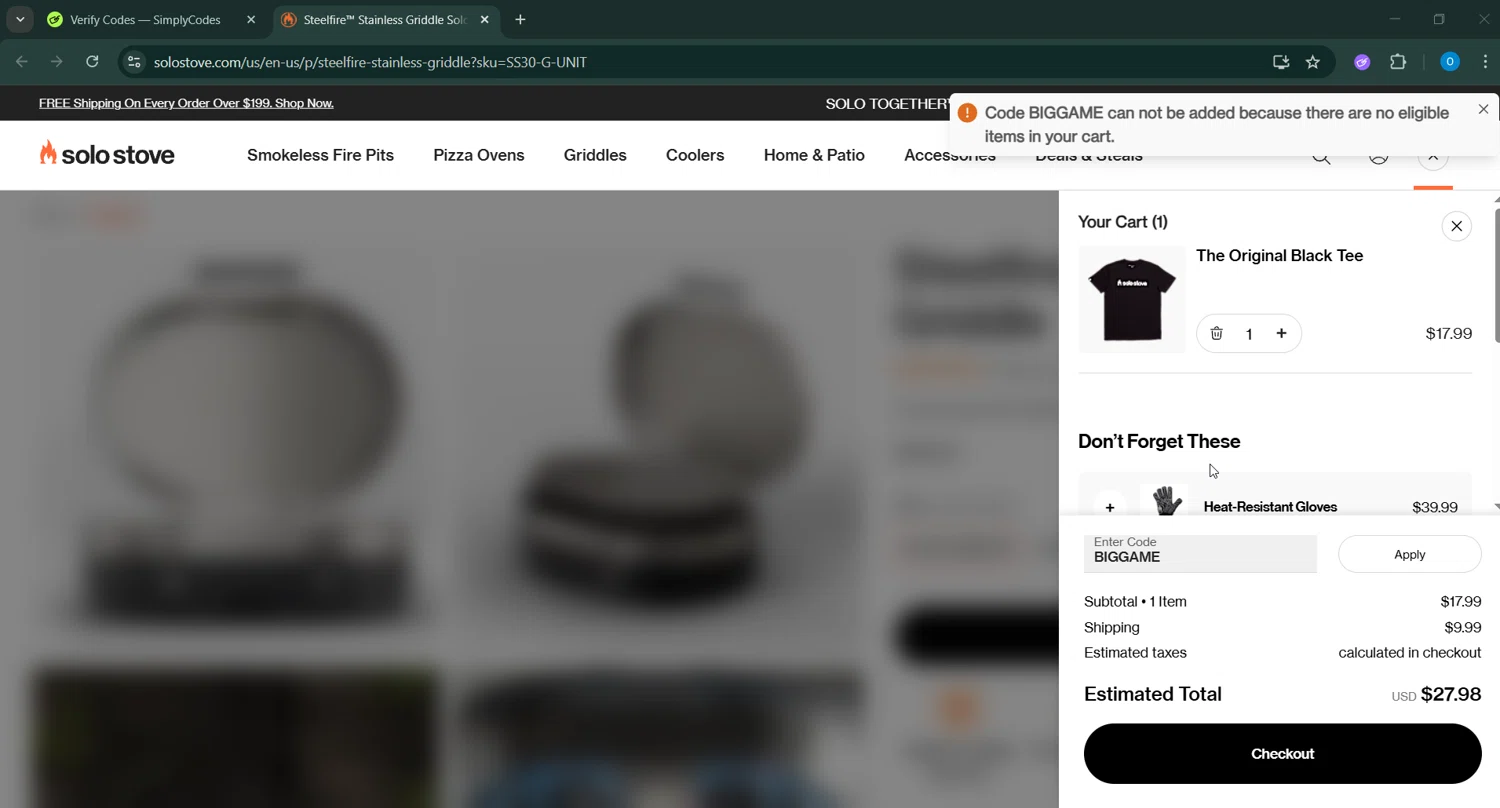Open Chrome profile avatar

[1450, 62]
